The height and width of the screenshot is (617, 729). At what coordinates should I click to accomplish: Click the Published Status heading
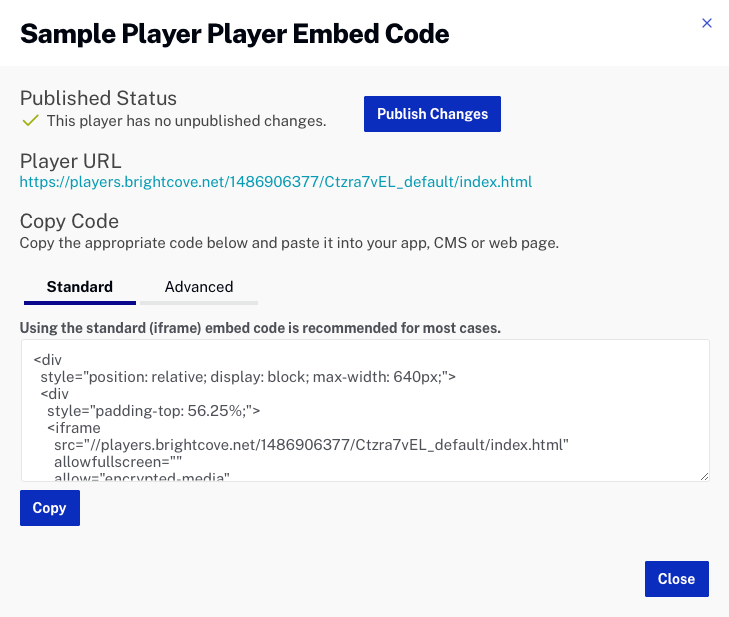pyautogui.click(x=98, y=98)
